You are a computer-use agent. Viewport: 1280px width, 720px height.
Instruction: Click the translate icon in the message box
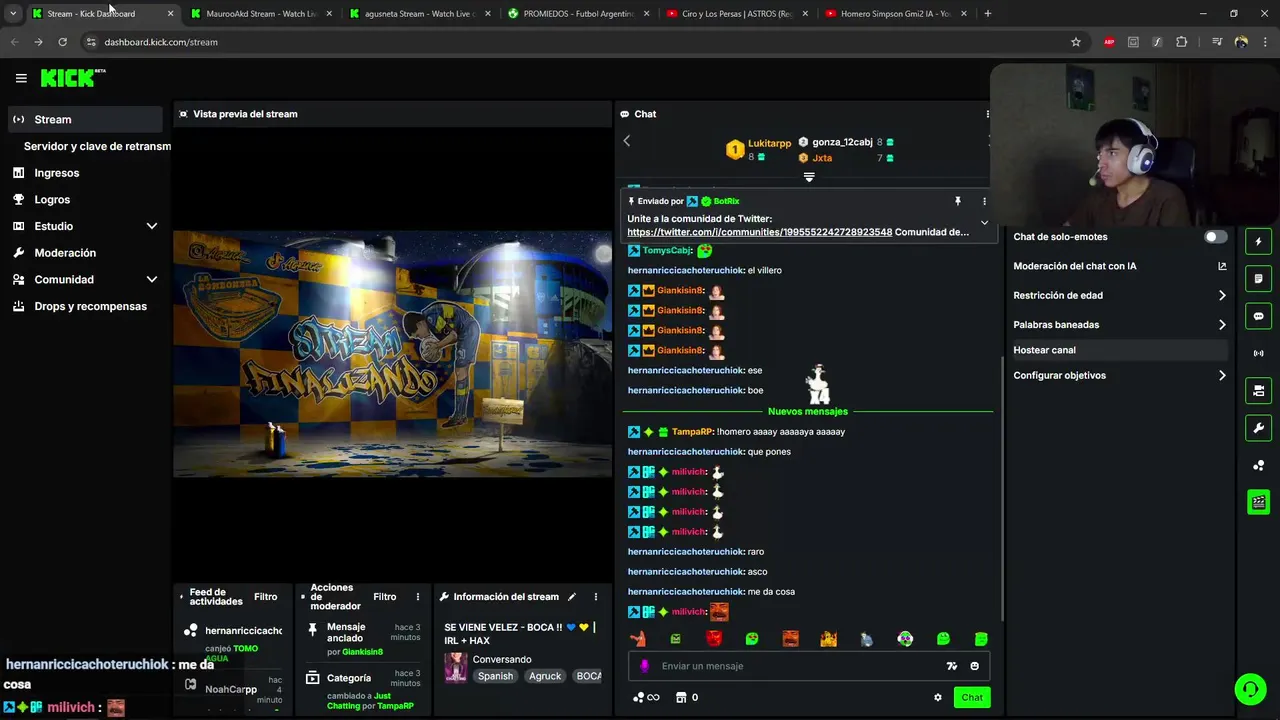(x=952, y=666)
